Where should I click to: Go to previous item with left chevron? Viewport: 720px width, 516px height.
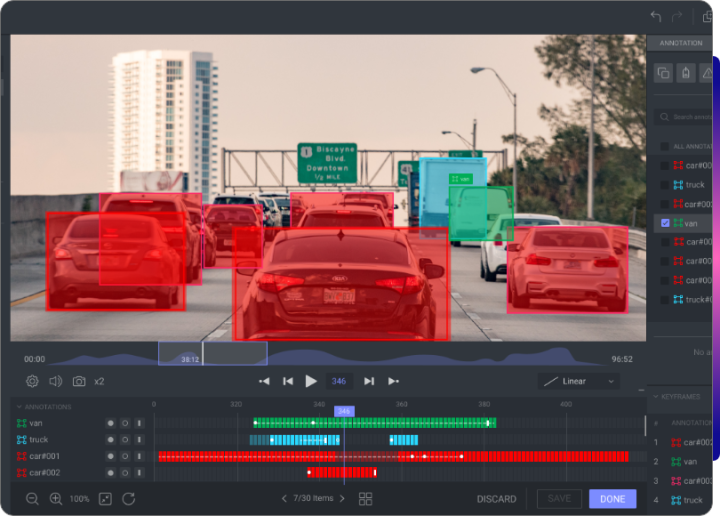tap(284, 499)
